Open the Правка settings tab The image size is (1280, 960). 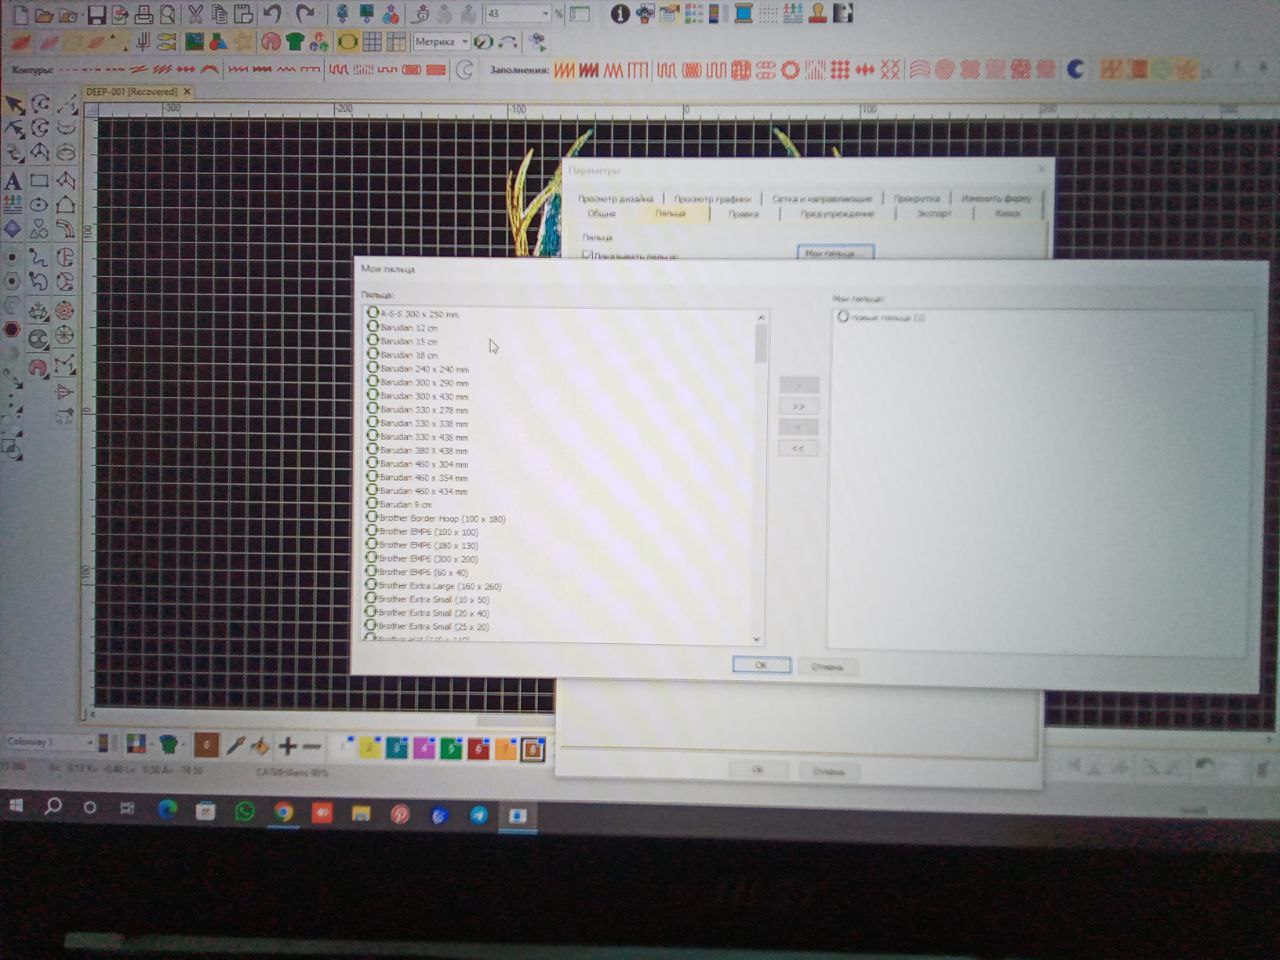pyautogui.click(x=743, y=213)
